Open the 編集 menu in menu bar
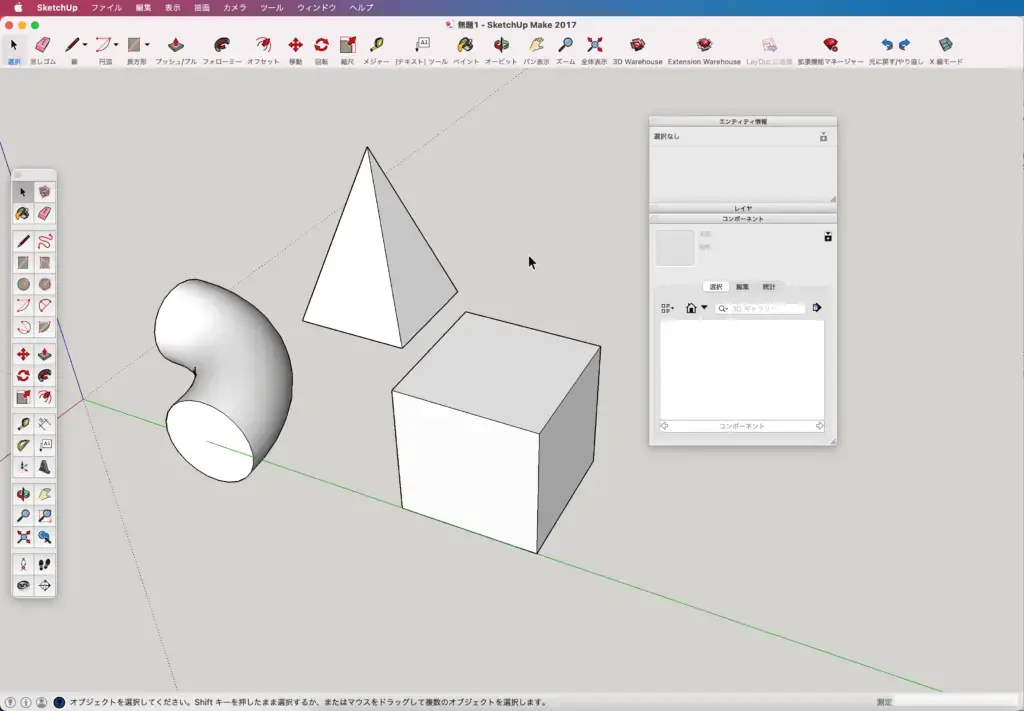1024x711 pixels. 143,8
